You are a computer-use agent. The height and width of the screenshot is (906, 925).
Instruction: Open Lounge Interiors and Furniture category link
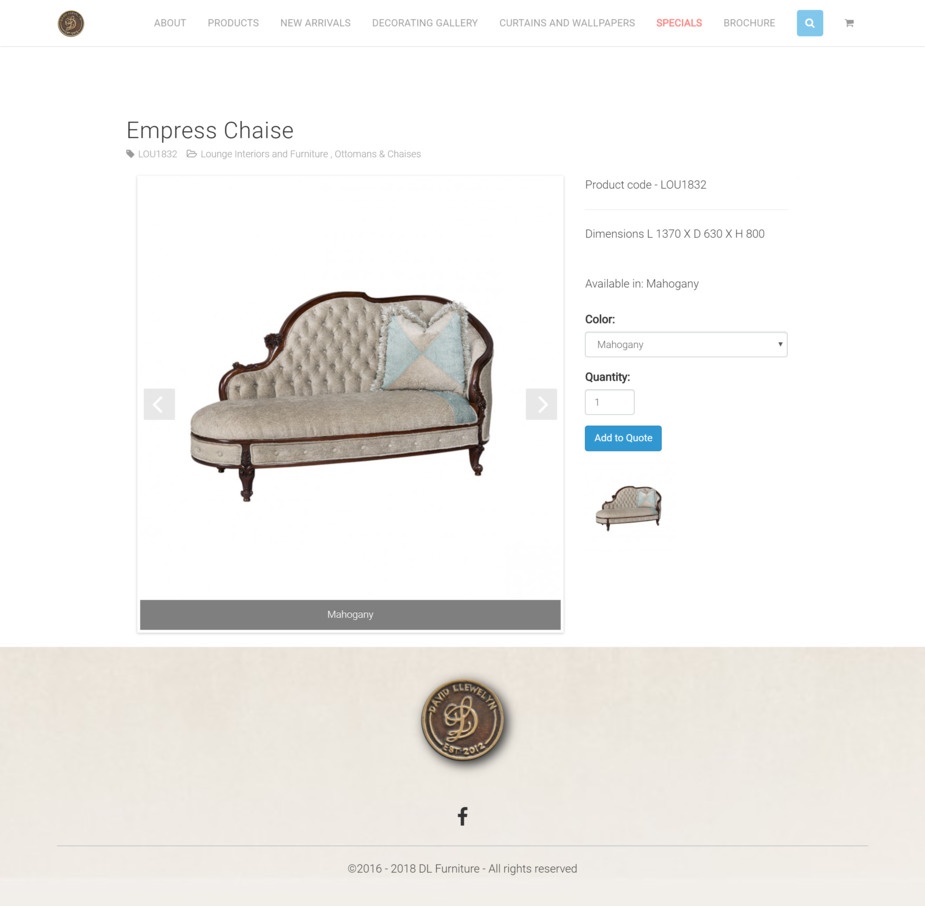264,154
